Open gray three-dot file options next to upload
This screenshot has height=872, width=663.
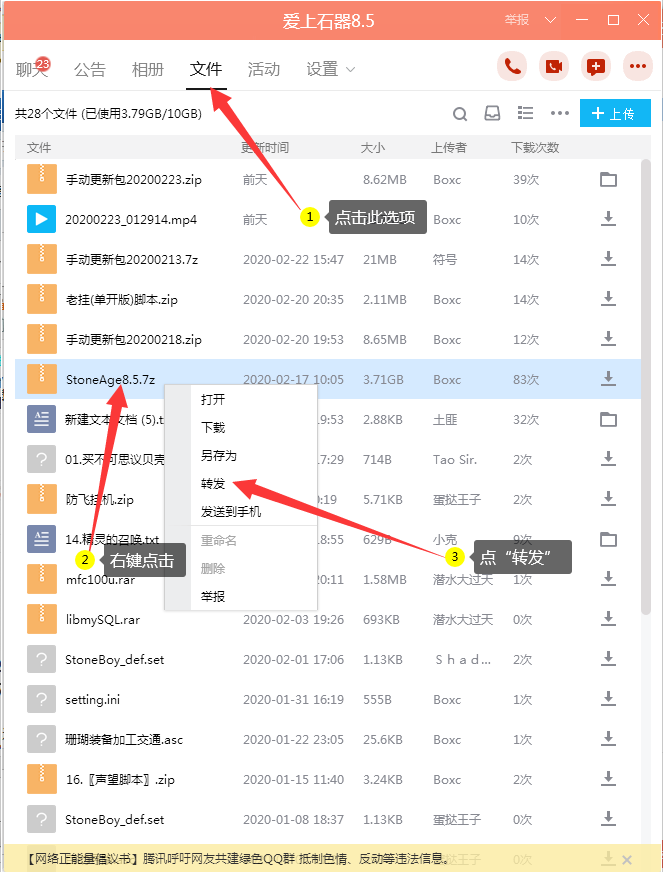click(559, 113)
